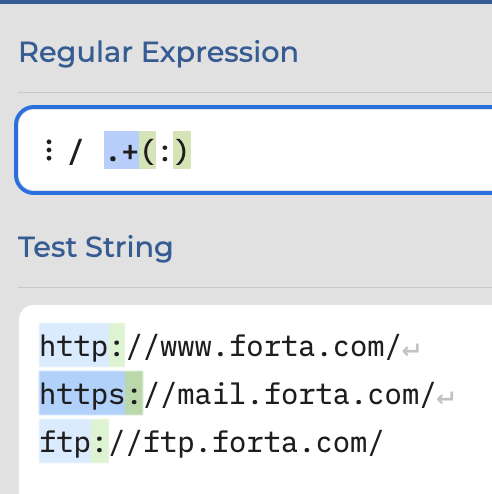492x494 pixels.
Task: Click empty area of the regular expression field
Action: point(333,150)
